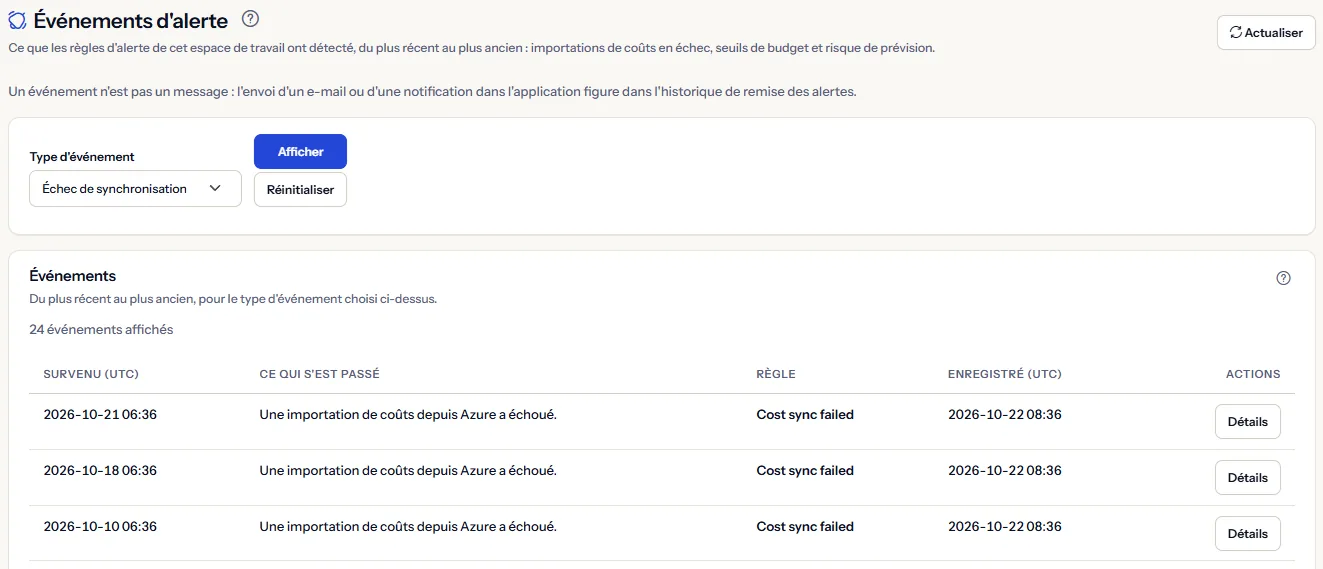The image size is (1323, 569).
Task: Click recorded time 2026-10-22 08:36 in 2026-10-18 row
Action: (1005, 471)
